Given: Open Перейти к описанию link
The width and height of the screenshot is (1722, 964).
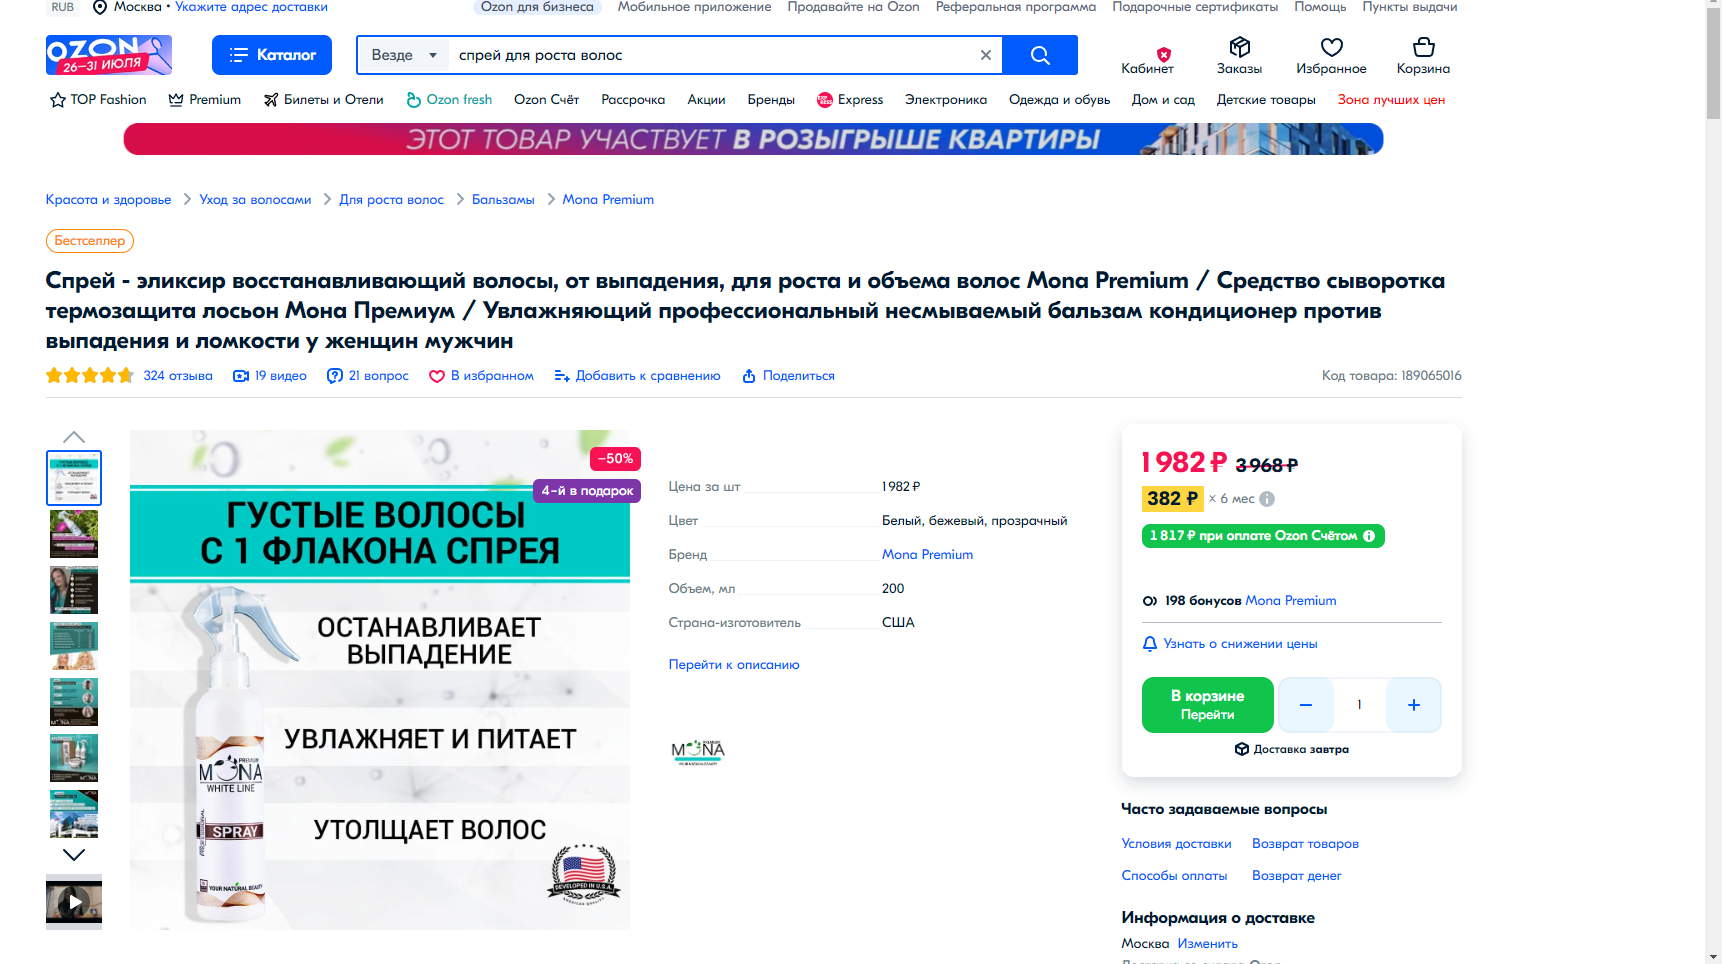Looking at the screenshot, I should pyautogui.click(x=734, y=665).
